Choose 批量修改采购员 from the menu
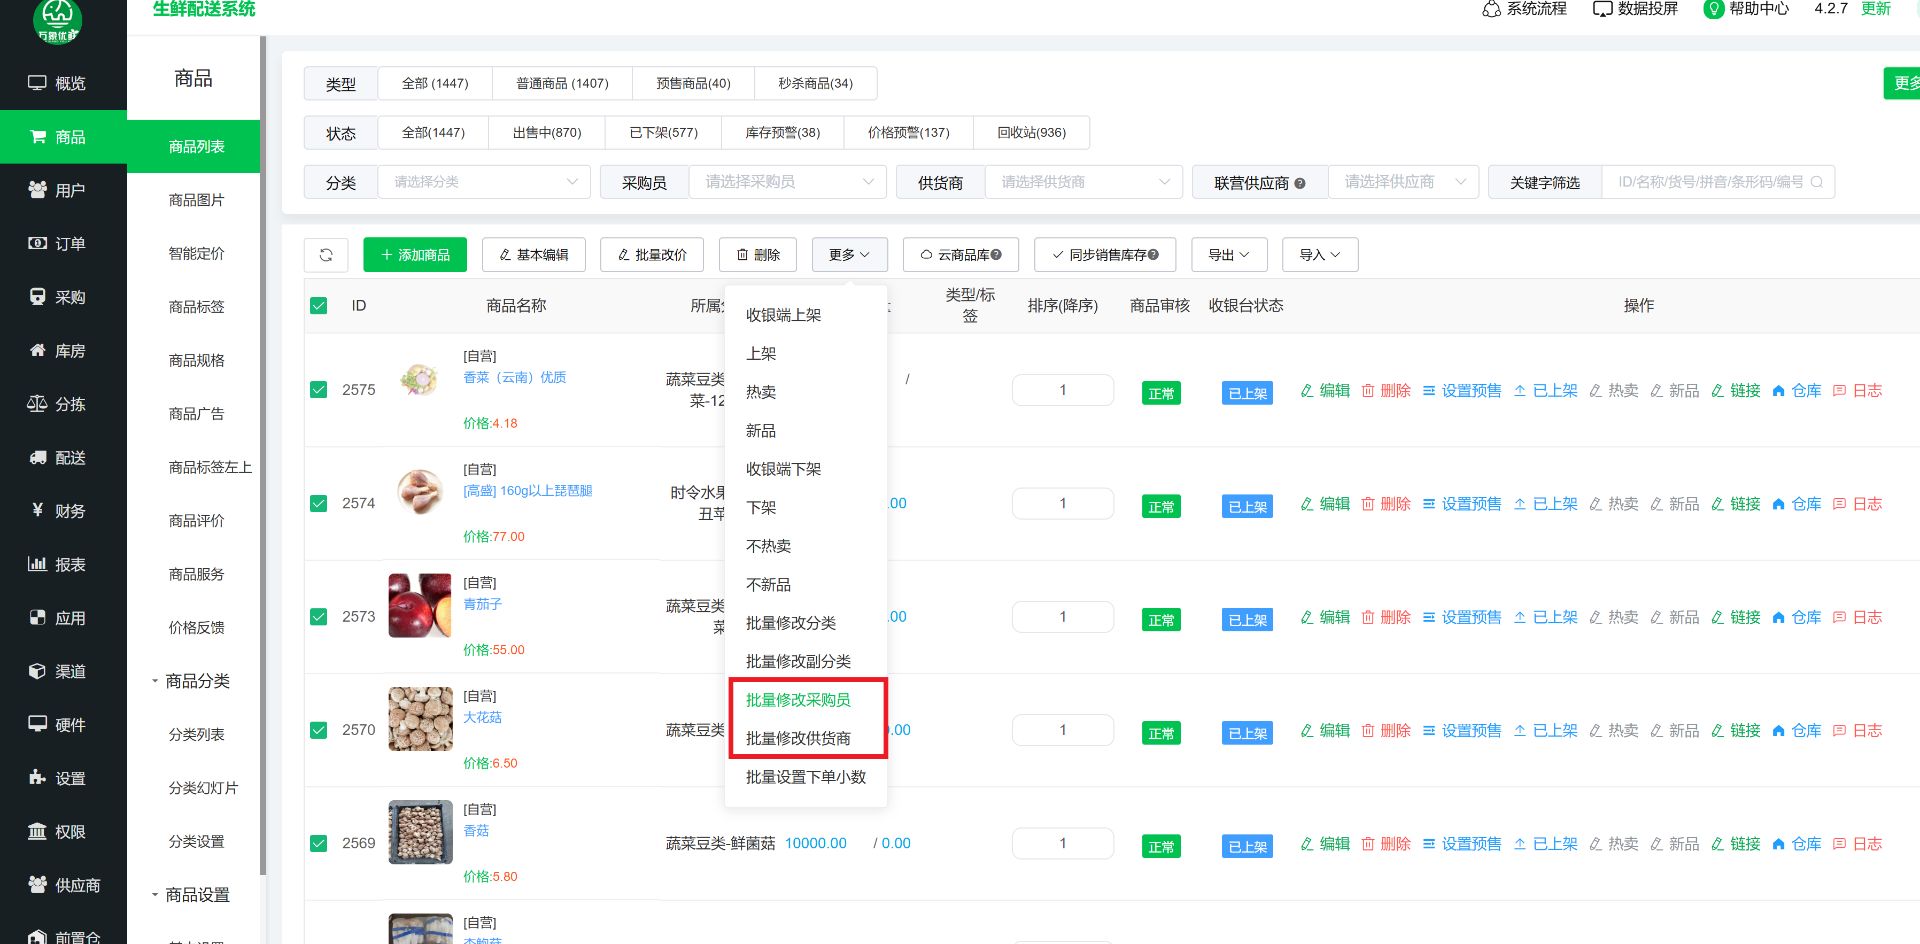Image resolution: width=1920 pixels, height=944 pixels. pos(806,700)
